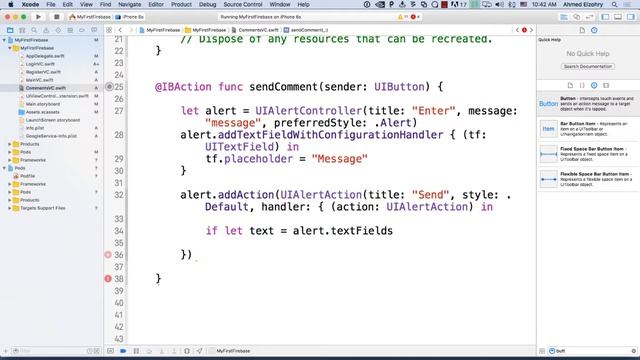This screenshot has height=360, width=640.
Task: Expand the Frameworks folder under MyFirstFirebase
Action: 10,160
